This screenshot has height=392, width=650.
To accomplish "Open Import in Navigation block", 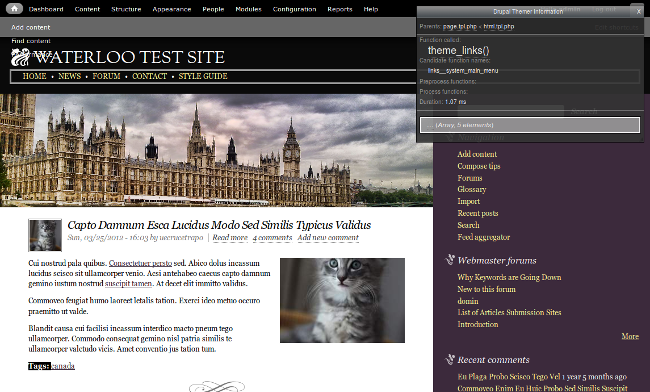I will coord(468,201).
